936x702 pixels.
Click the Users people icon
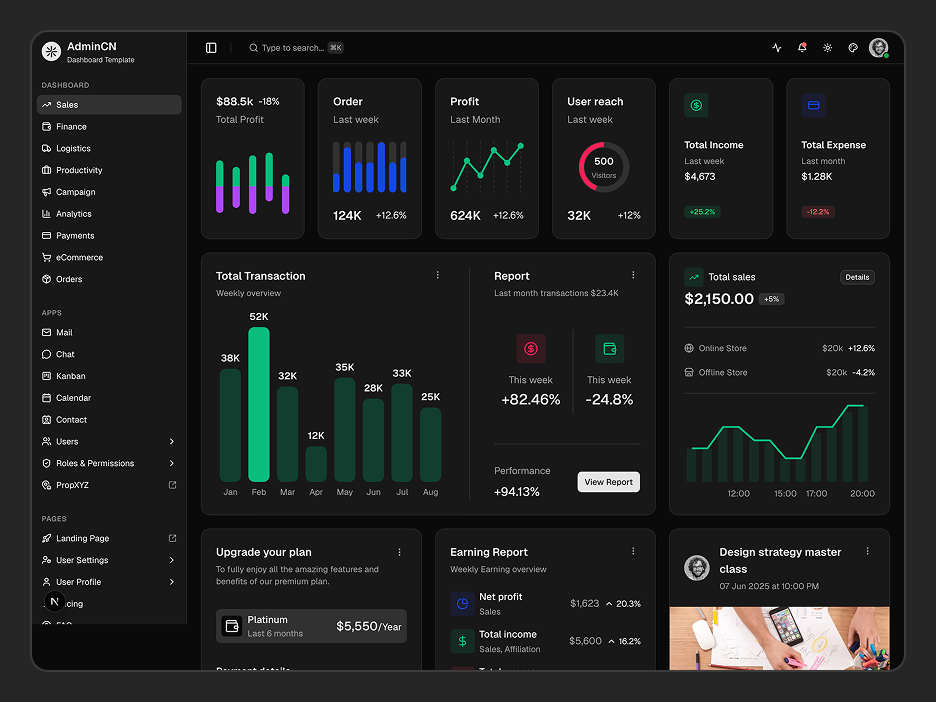[x=47, y=441]
